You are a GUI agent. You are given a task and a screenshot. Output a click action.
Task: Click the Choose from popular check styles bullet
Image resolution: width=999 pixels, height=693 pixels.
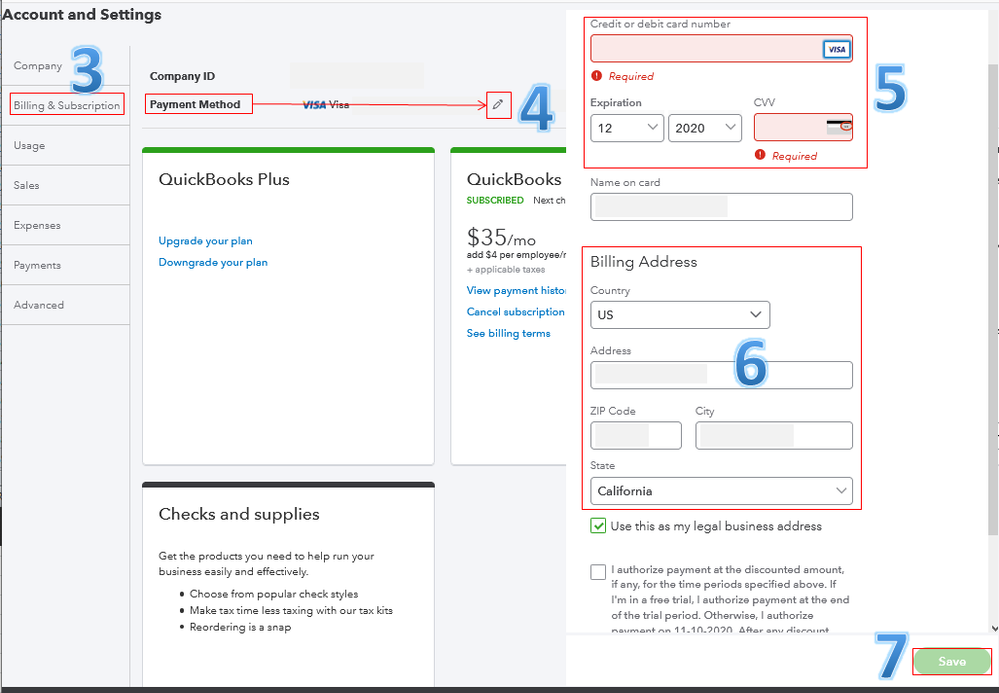pos(274,594)
